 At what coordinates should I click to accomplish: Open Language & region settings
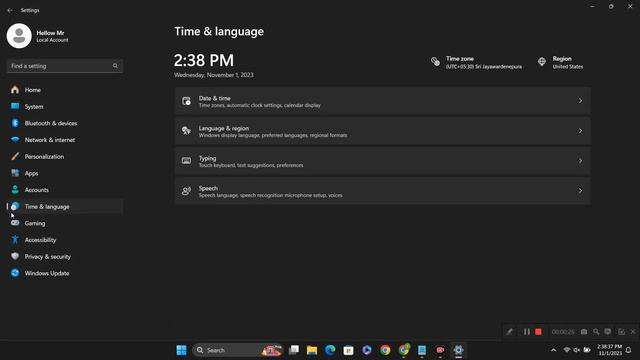(382, 131)
